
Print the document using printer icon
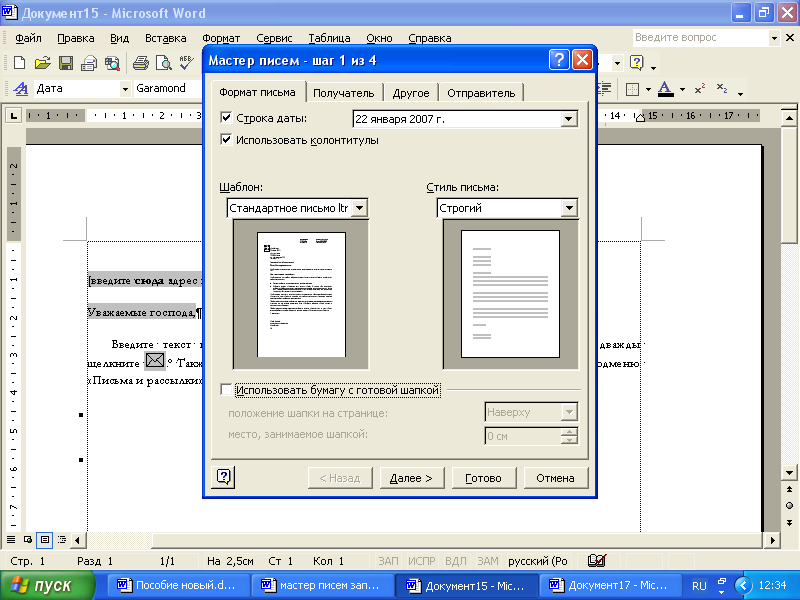point(141,63)
